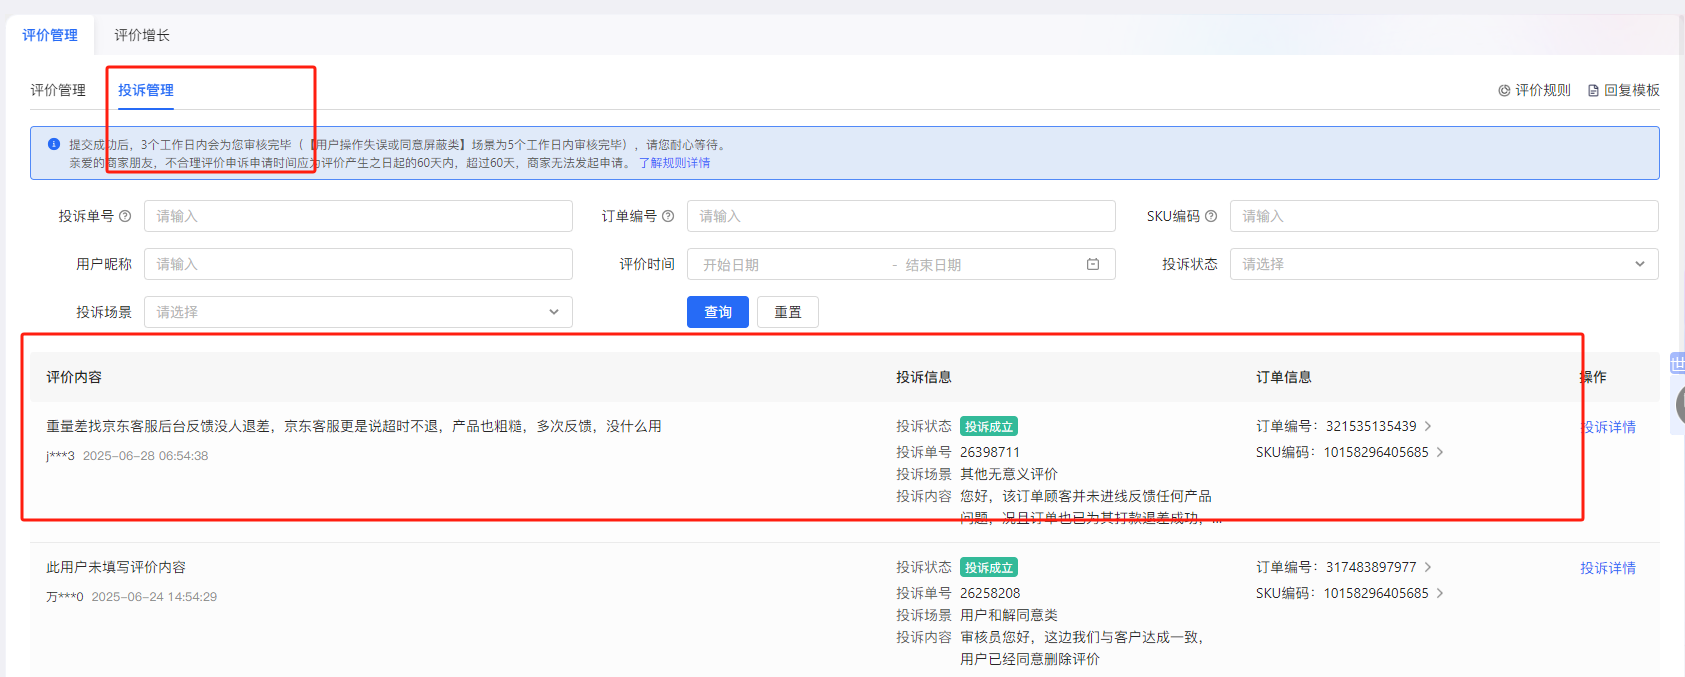Click arrow next to order 321535135439

pos(1428,426)
